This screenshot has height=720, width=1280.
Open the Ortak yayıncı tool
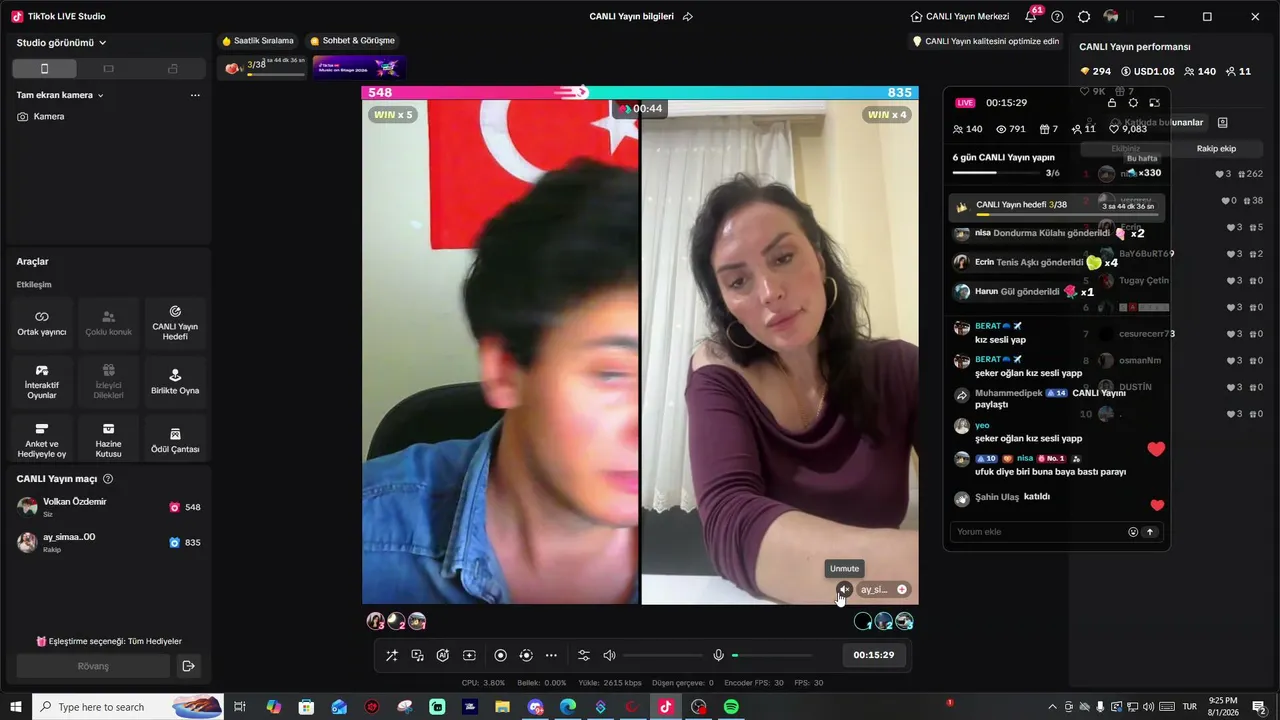[42, 322]
